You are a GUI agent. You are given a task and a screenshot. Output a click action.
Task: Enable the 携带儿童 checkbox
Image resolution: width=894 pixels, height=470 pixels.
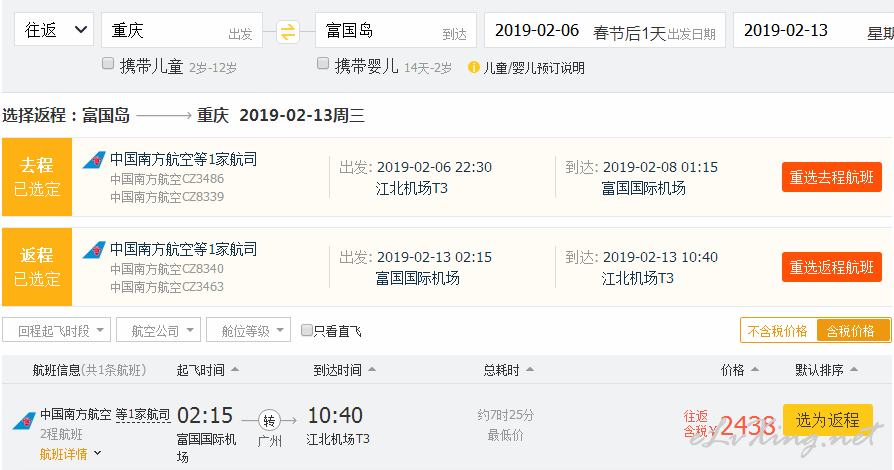pos(108,63)
